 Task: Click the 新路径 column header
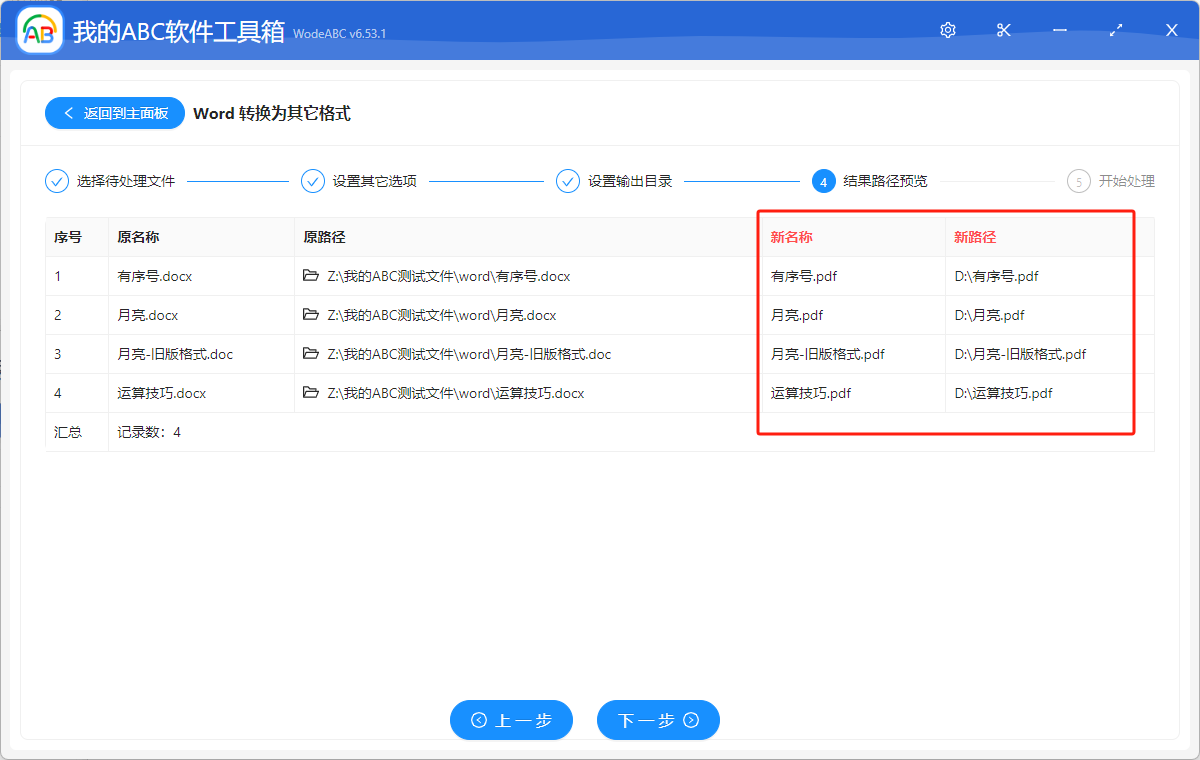click(975, 237)
